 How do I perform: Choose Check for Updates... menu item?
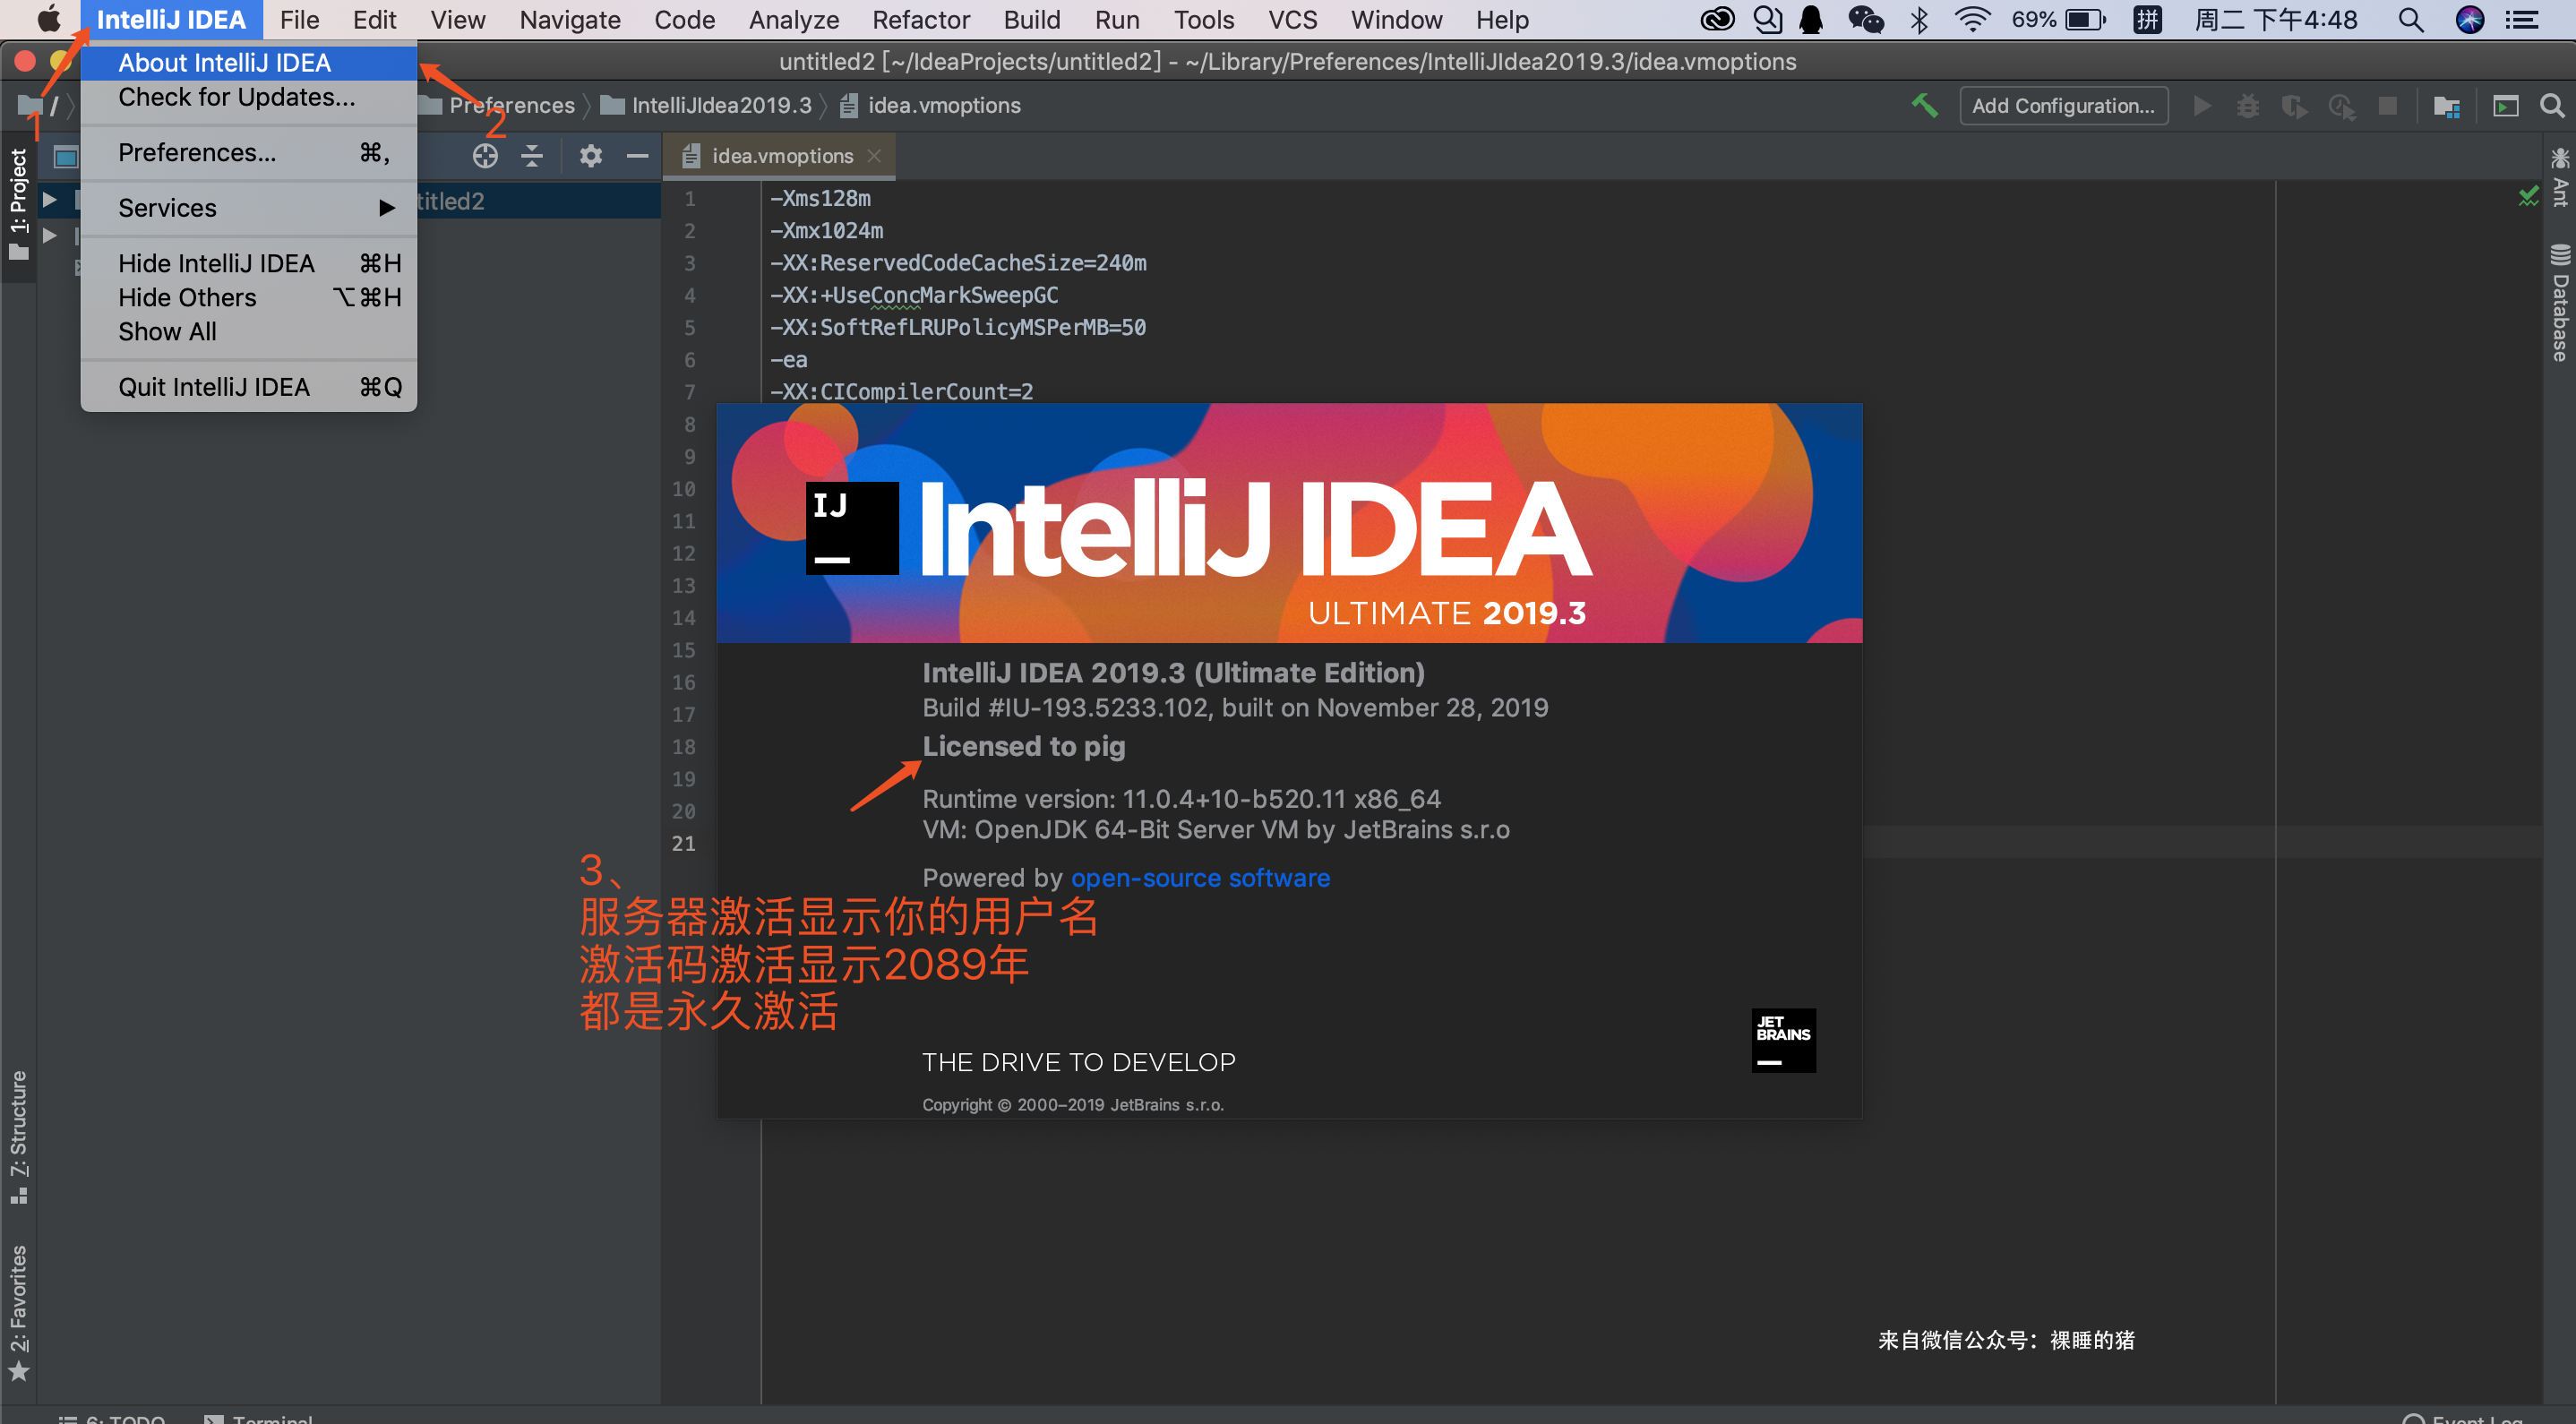point(248,97)
